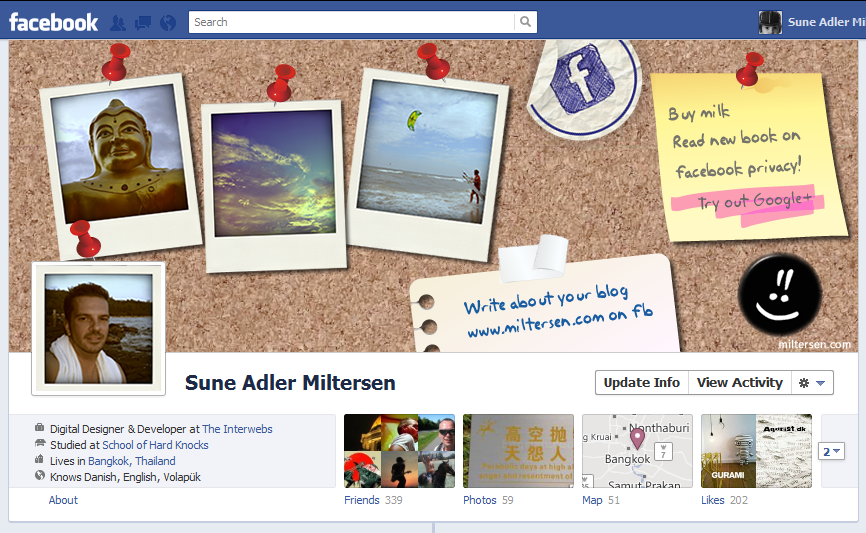Open The Interwebs workplace link

(x=237, y=429)
